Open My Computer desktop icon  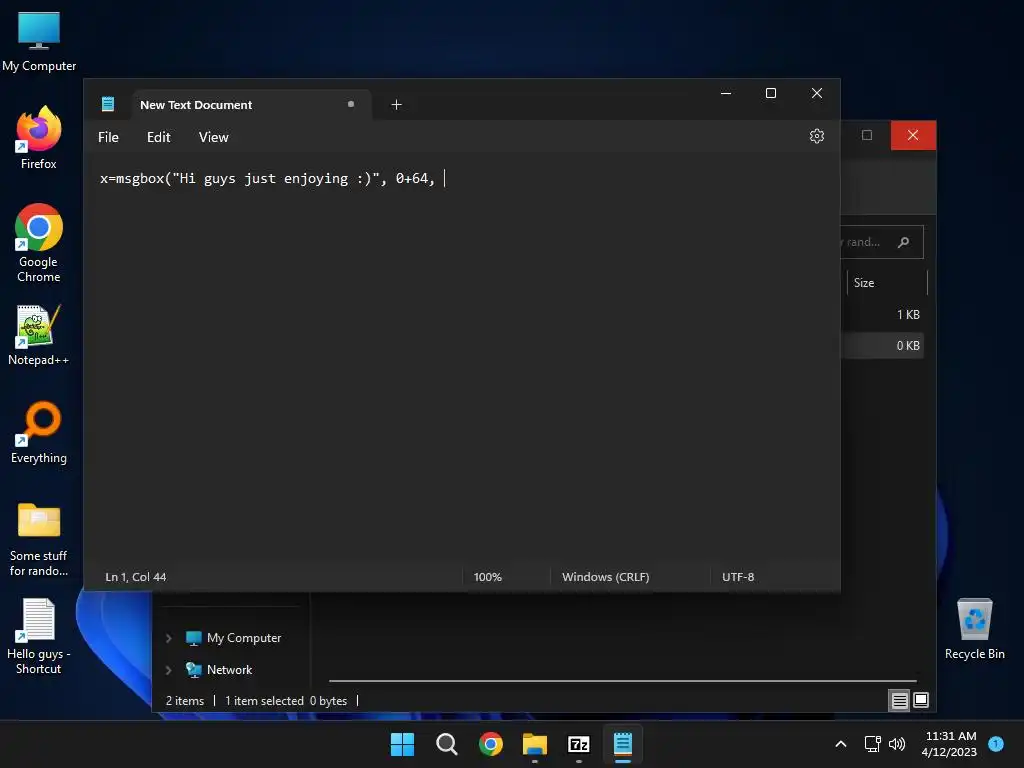[39, 41]
